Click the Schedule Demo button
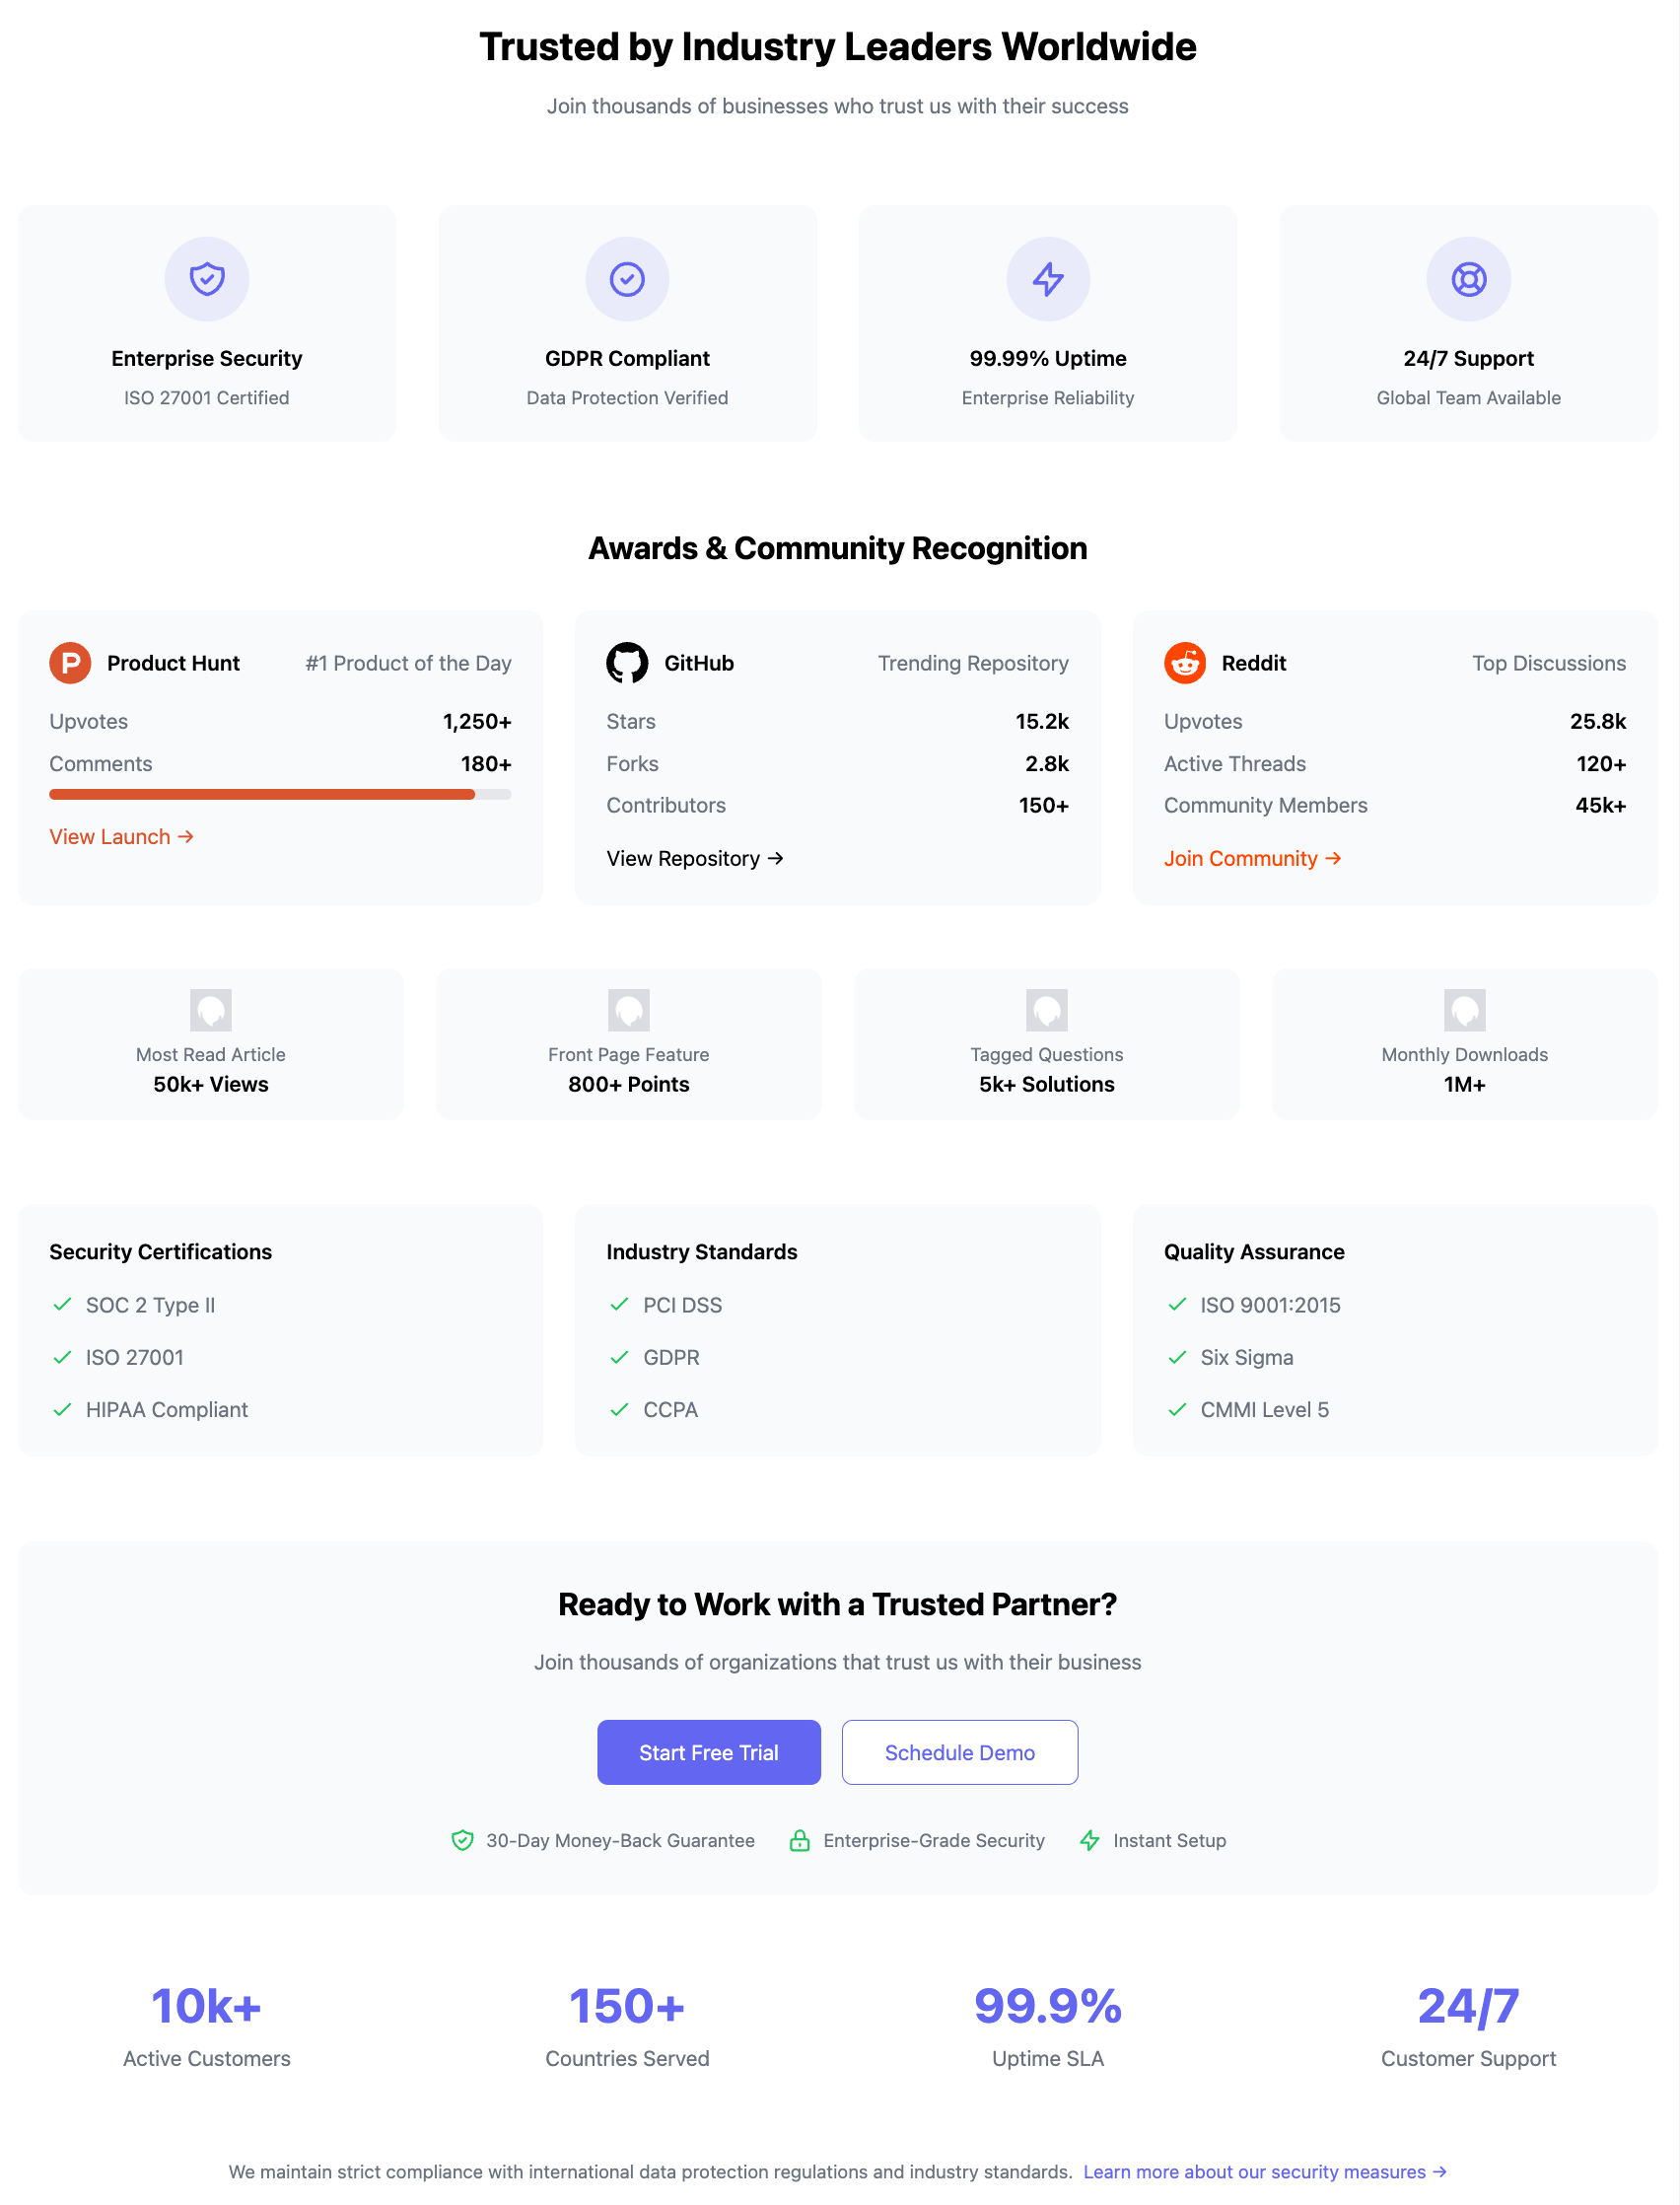The image size is (1680, 2205). [960, 1752]
